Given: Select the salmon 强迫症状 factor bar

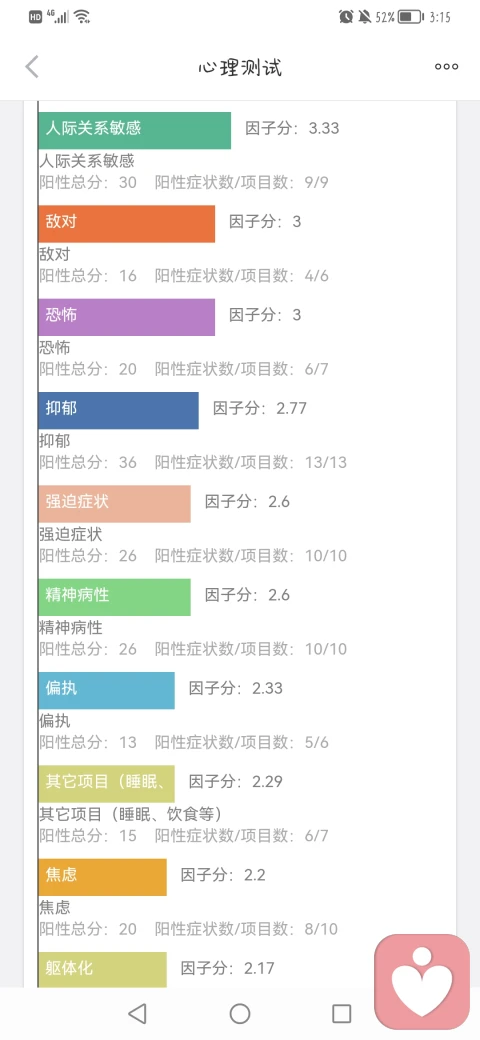Looking at the screenshot, I should [x=115, y=504].
